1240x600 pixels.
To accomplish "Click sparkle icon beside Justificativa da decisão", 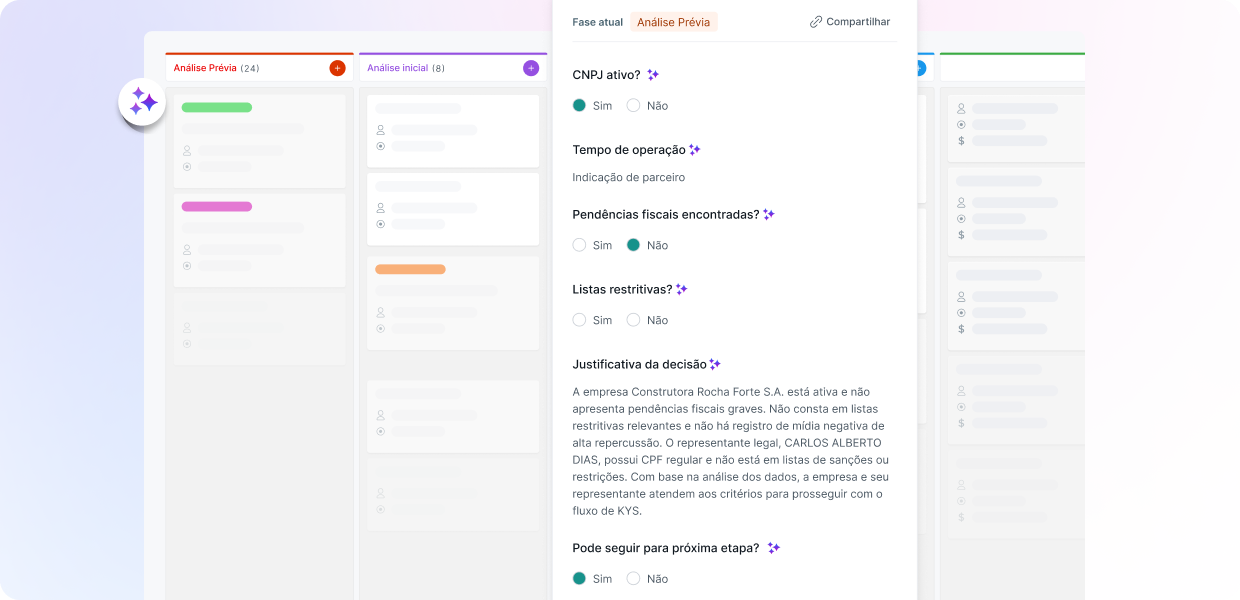I will (715, 364).
